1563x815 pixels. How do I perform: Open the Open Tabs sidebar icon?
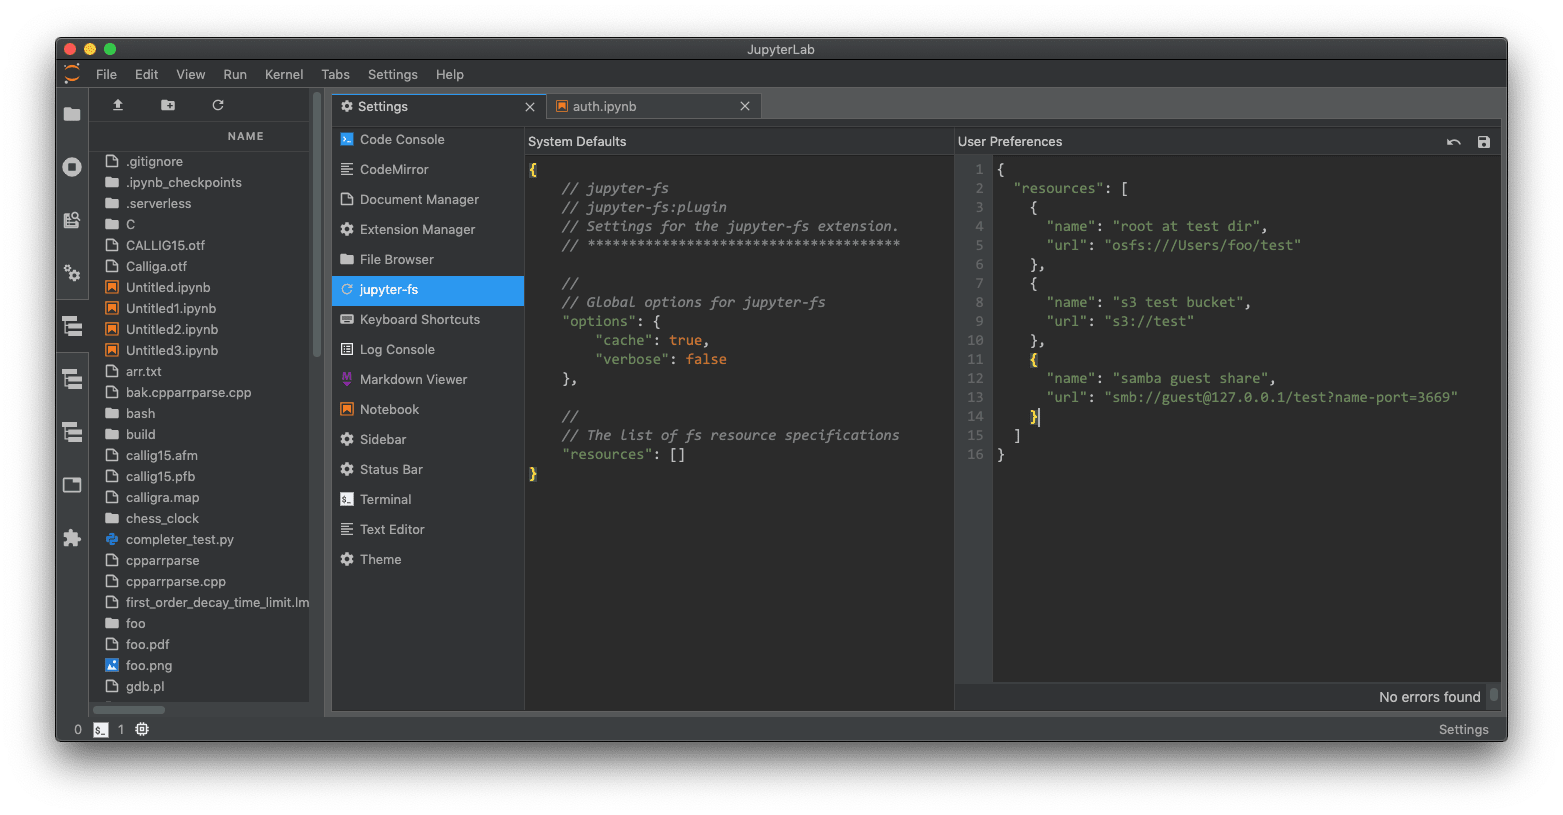click(72, 485)
